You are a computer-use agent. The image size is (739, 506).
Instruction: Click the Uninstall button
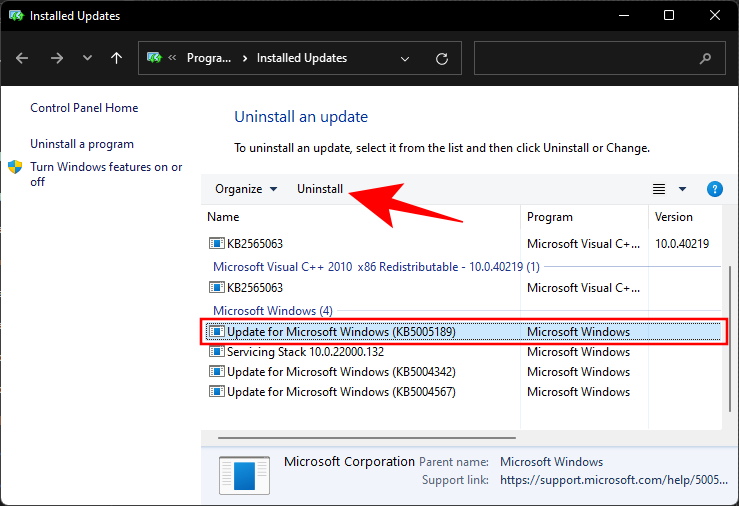pos(320,189)
